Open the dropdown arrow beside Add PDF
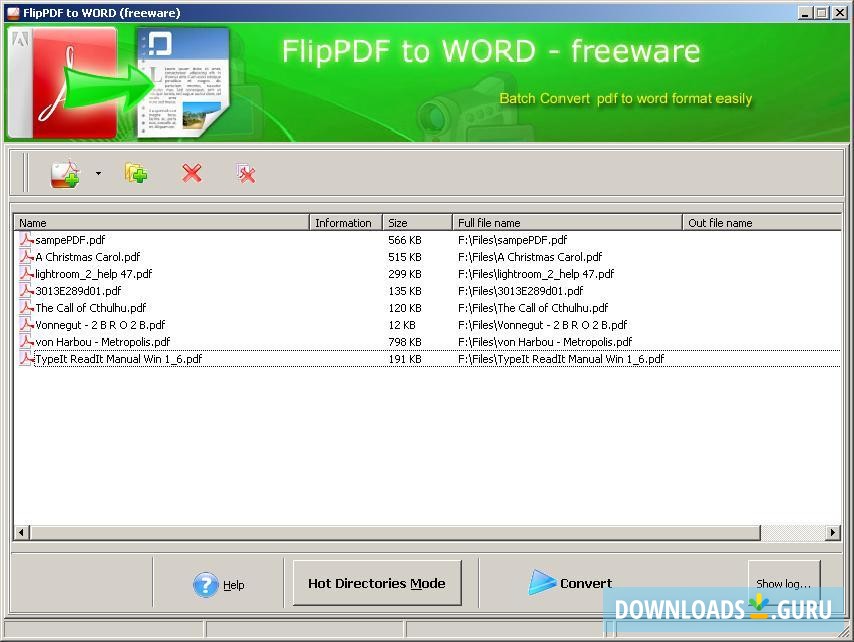 pos(97,173)
